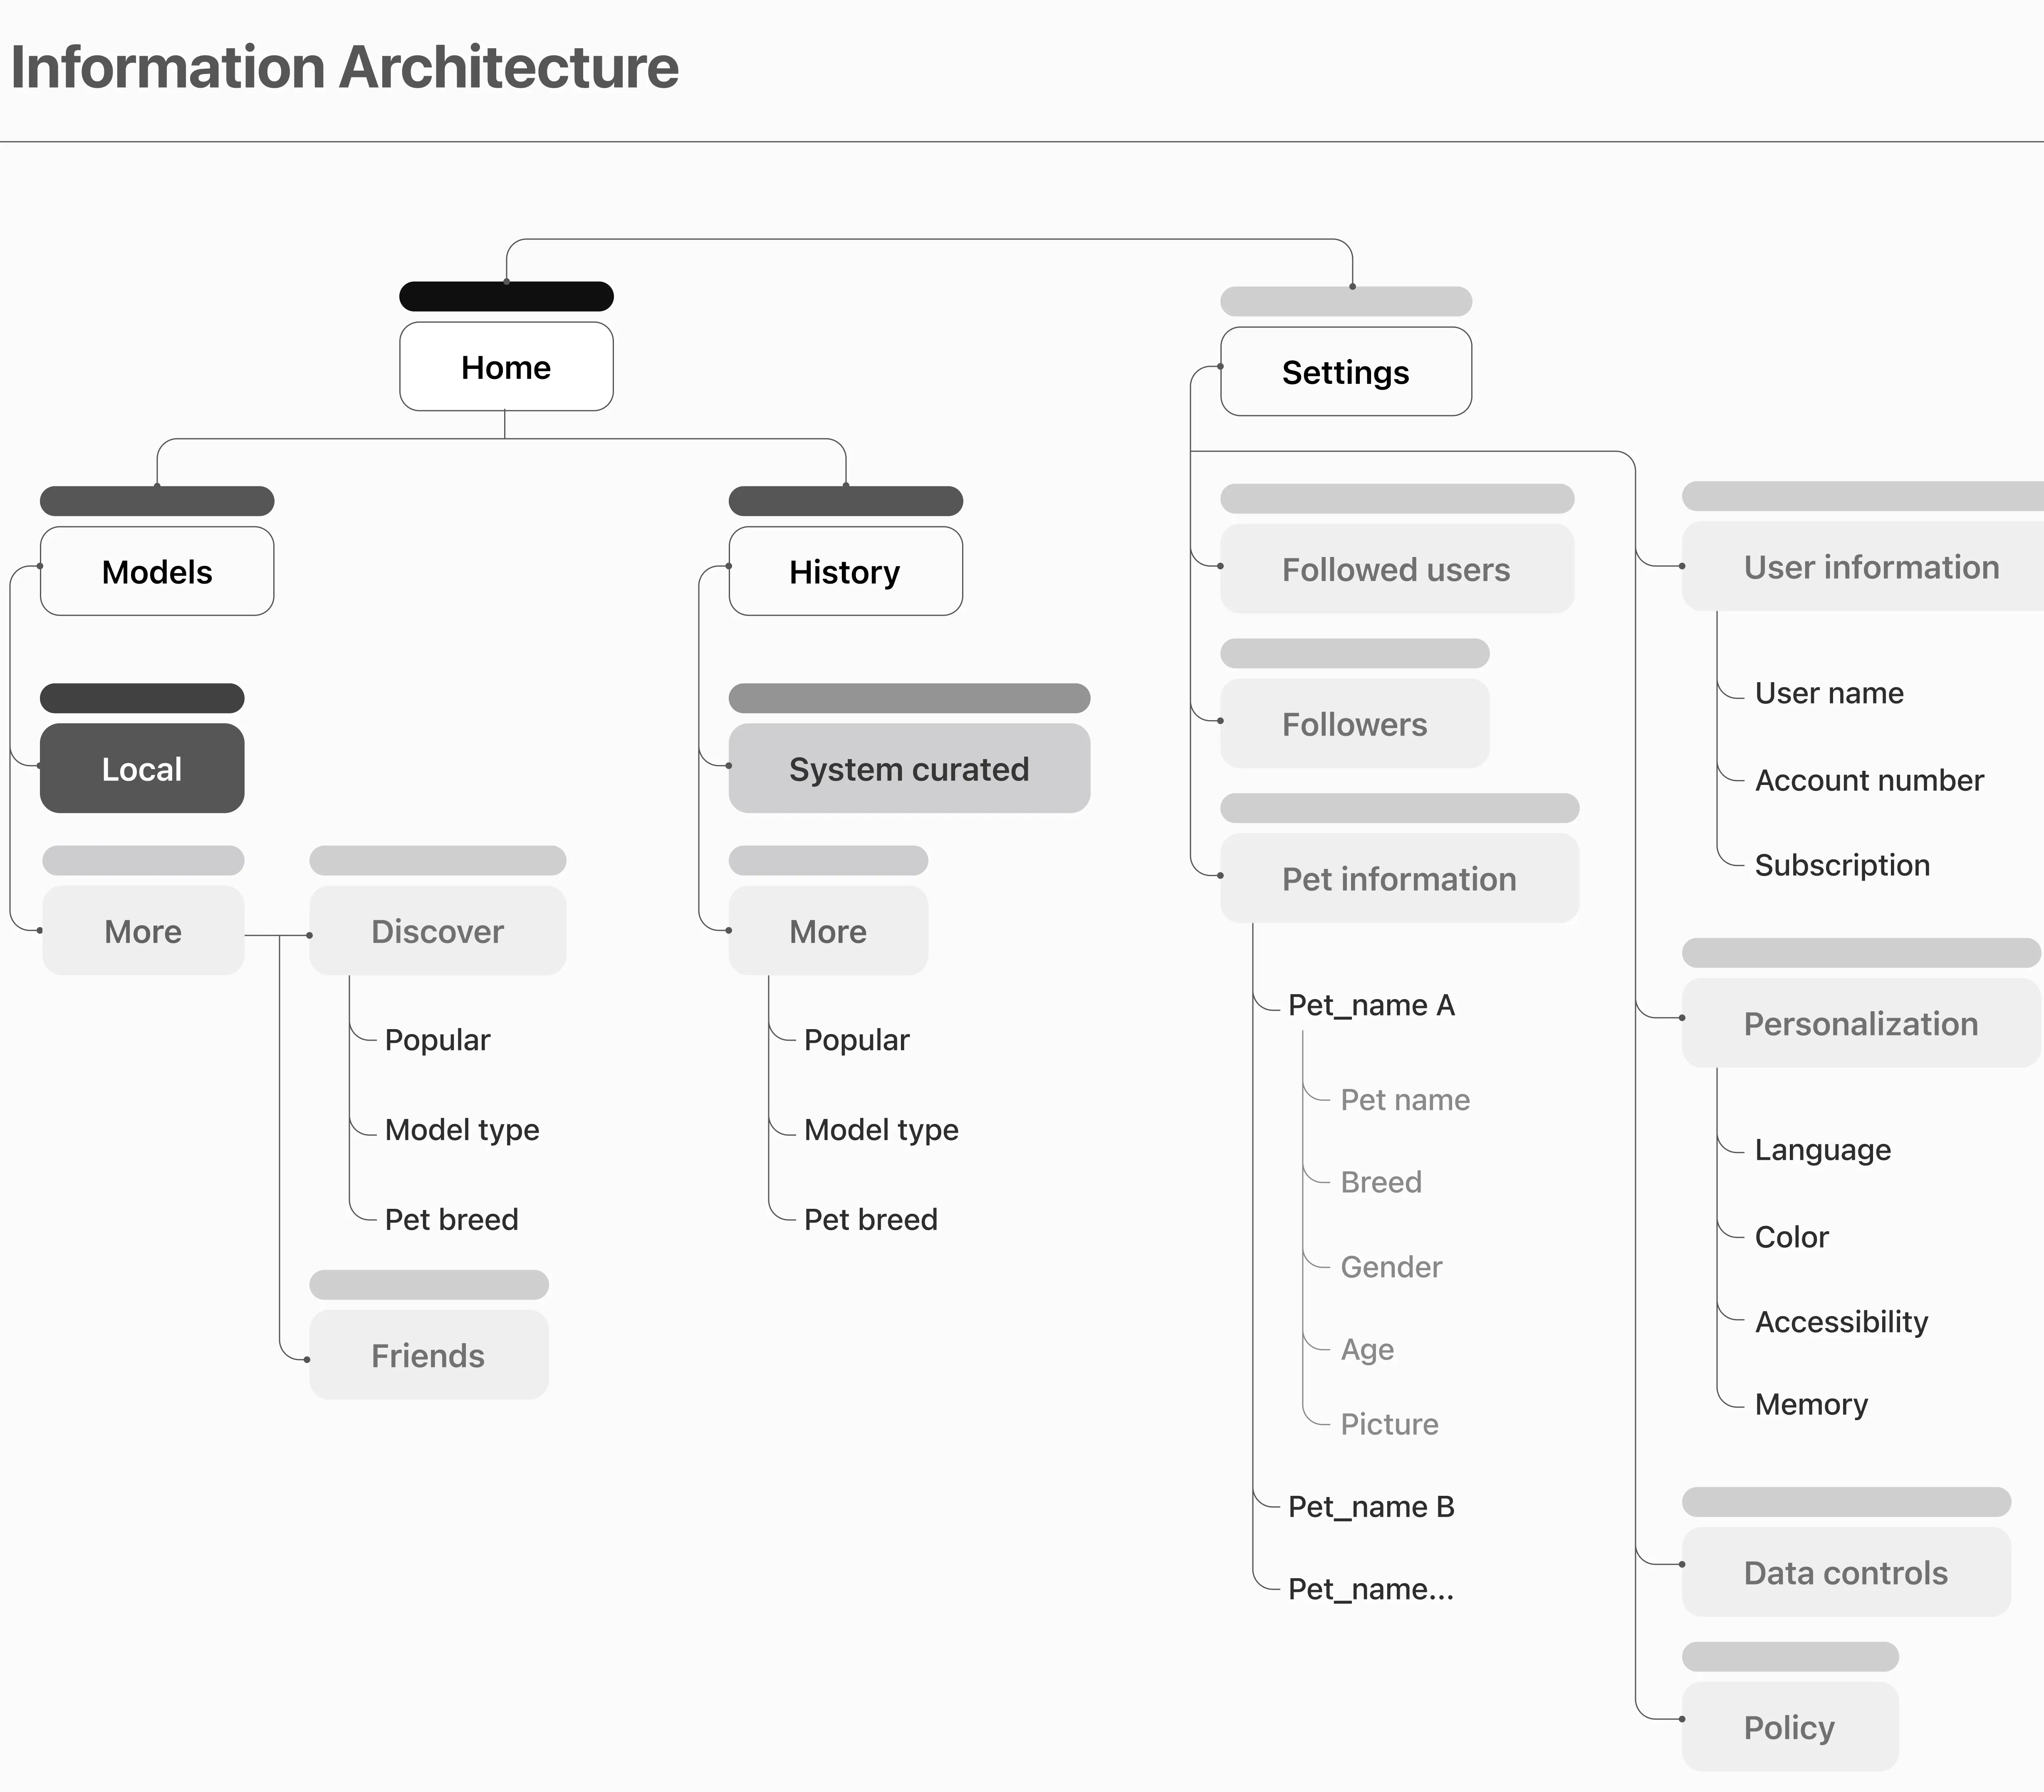2044x1792 pixels.
Task: Click the Home node box
Action: (506, 367)
